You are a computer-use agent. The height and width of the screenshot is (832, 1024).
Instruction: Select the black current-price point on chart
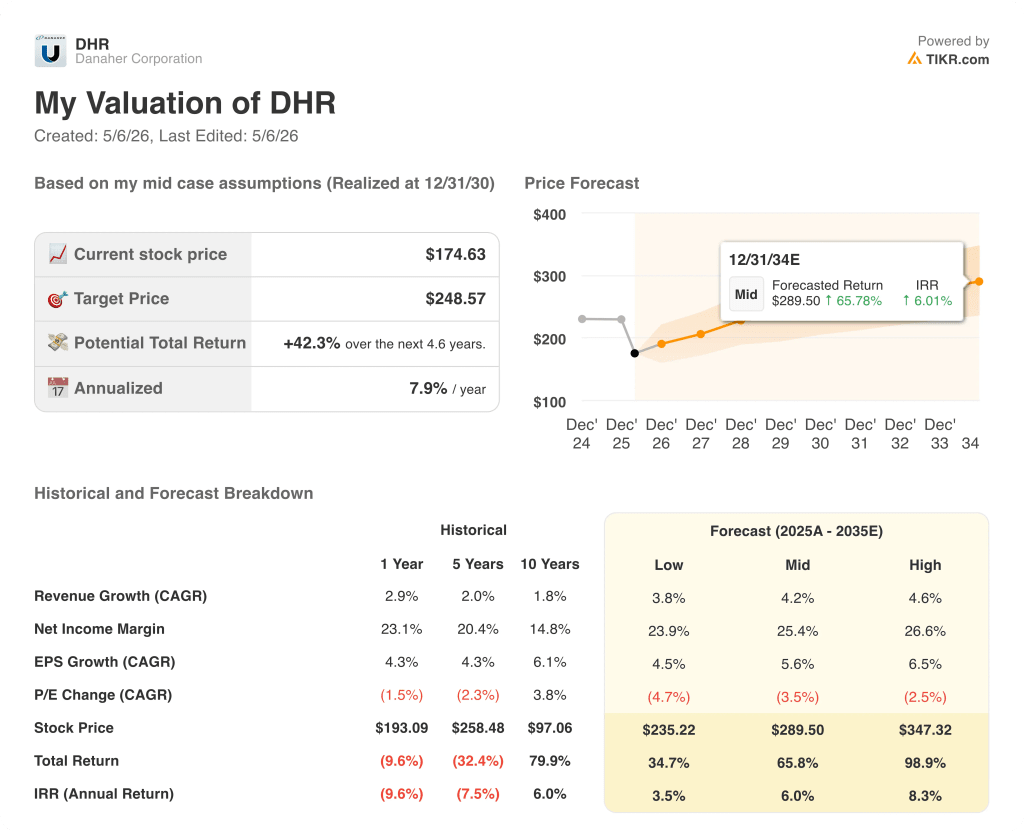(x=635, y=353)
